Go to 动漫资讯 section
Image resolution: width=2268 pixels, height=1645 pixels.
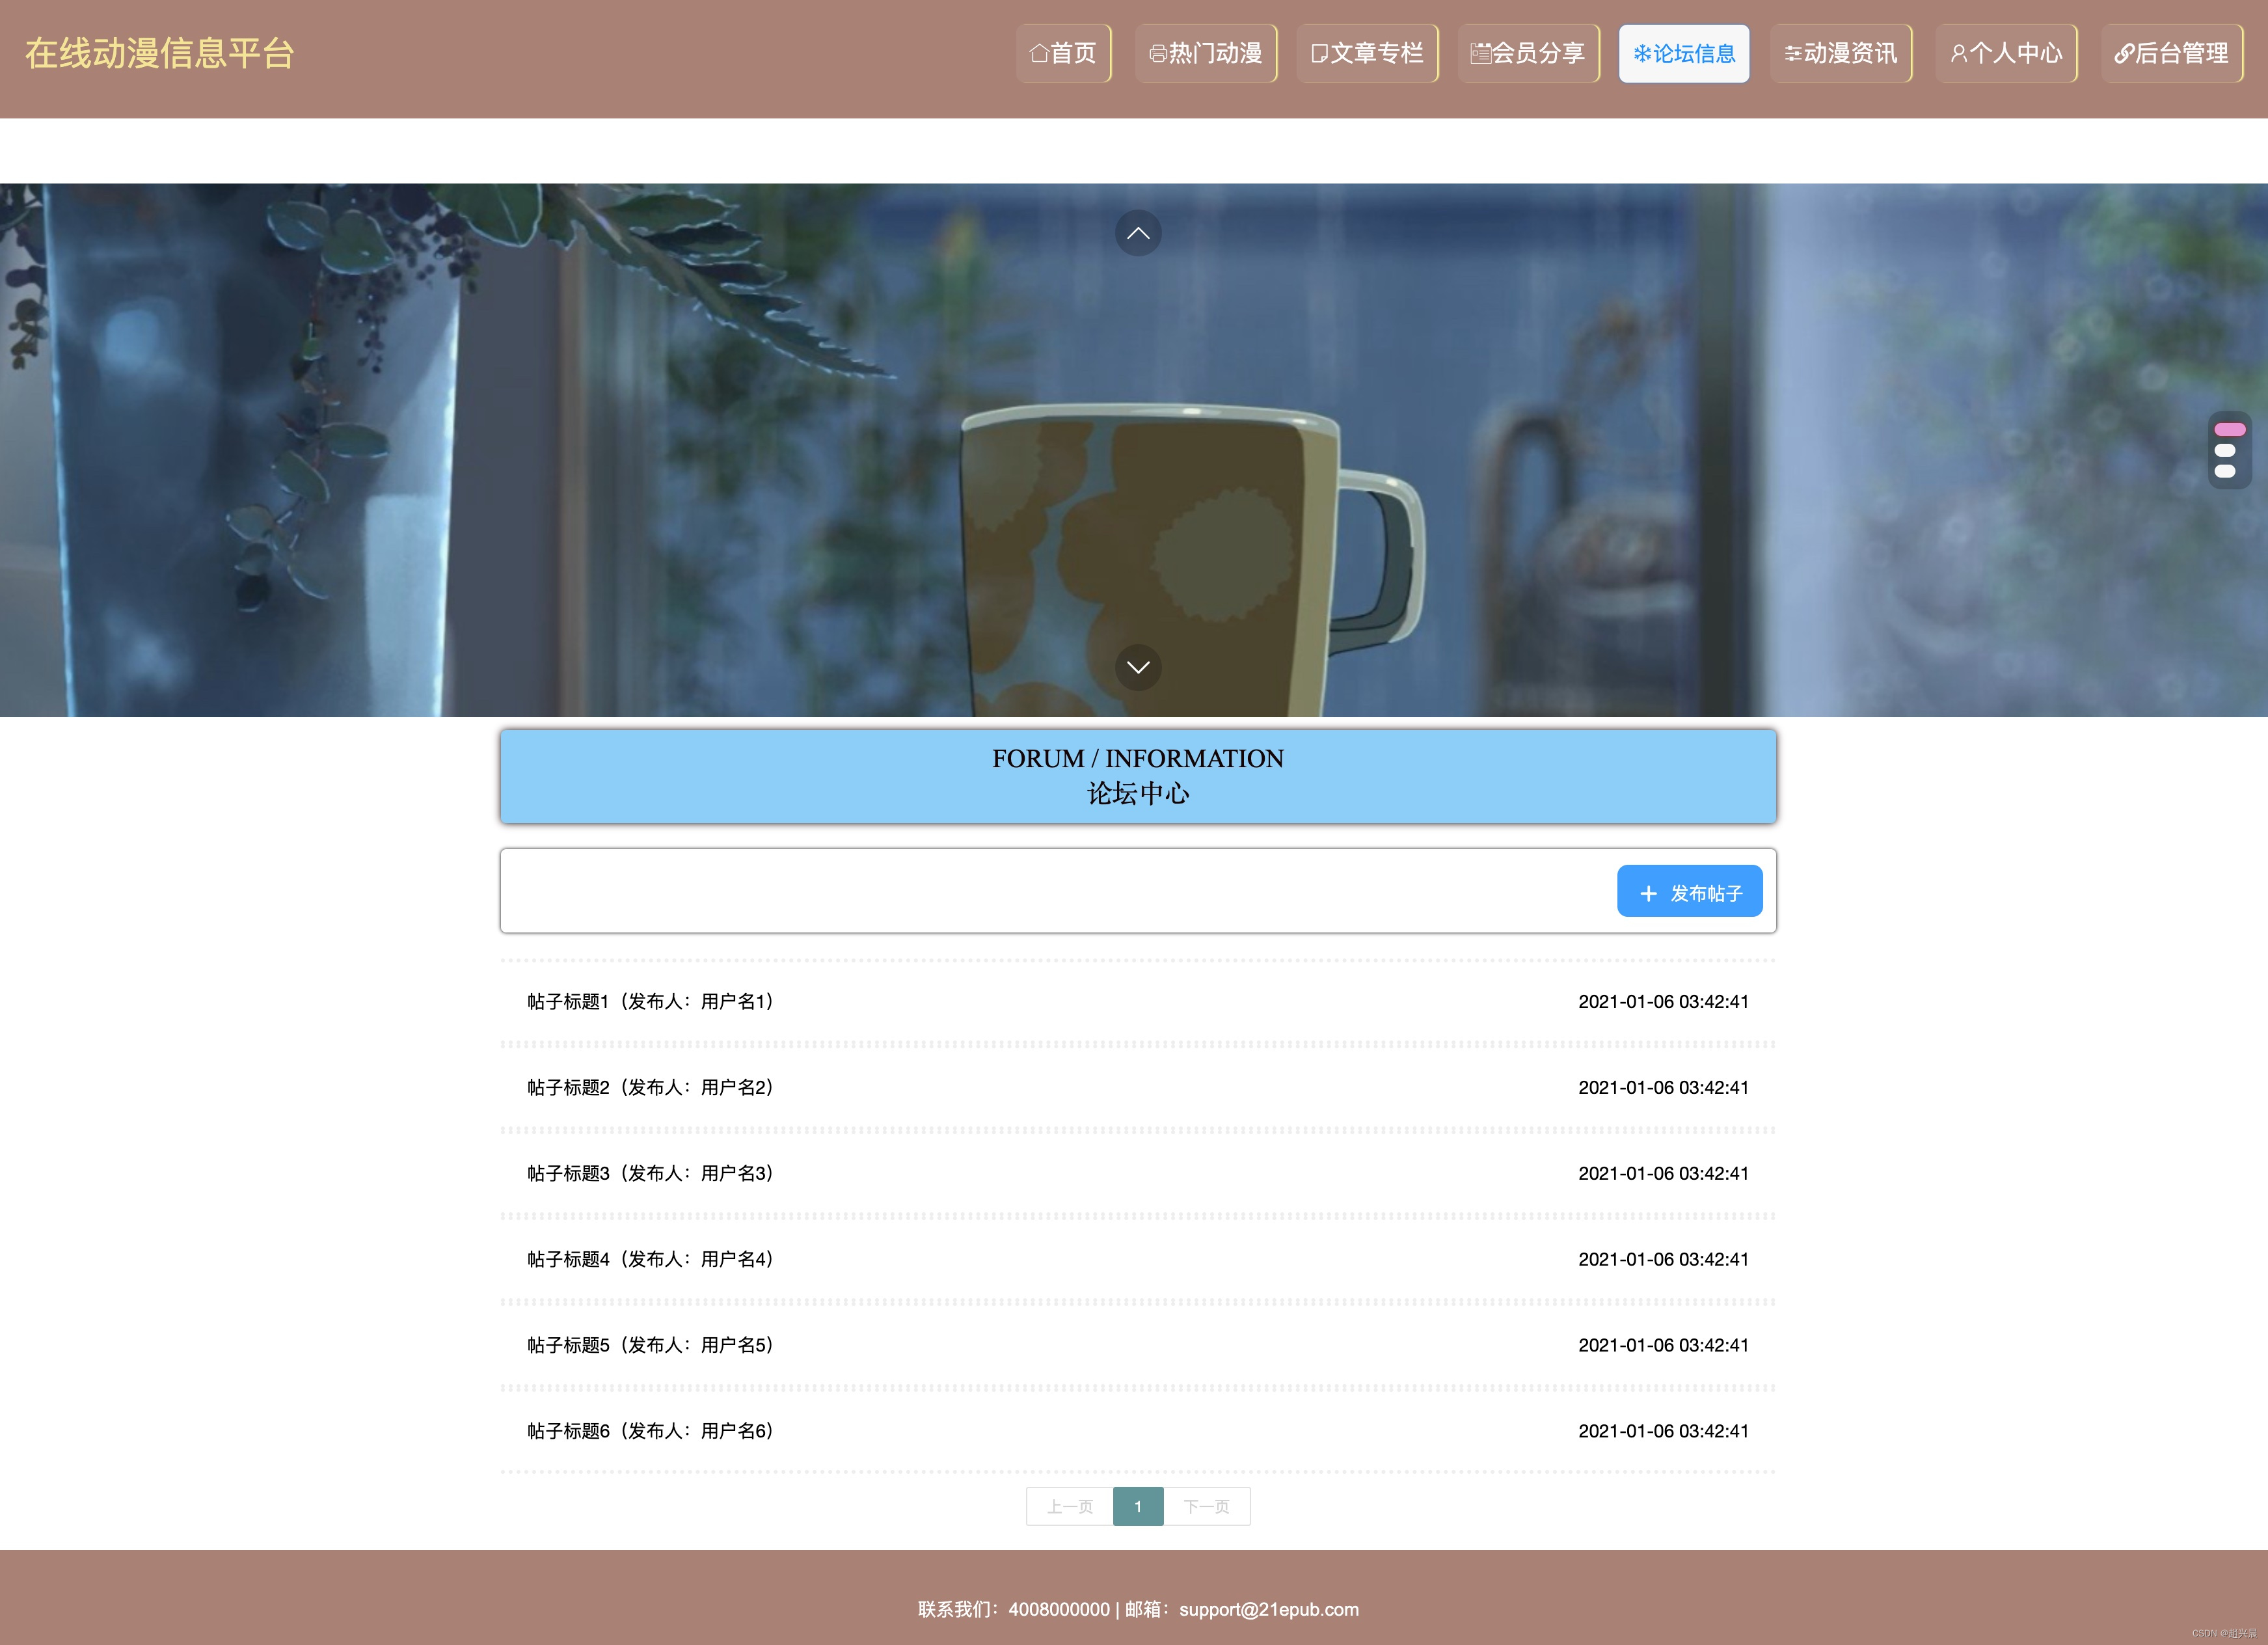(1840, 54)
